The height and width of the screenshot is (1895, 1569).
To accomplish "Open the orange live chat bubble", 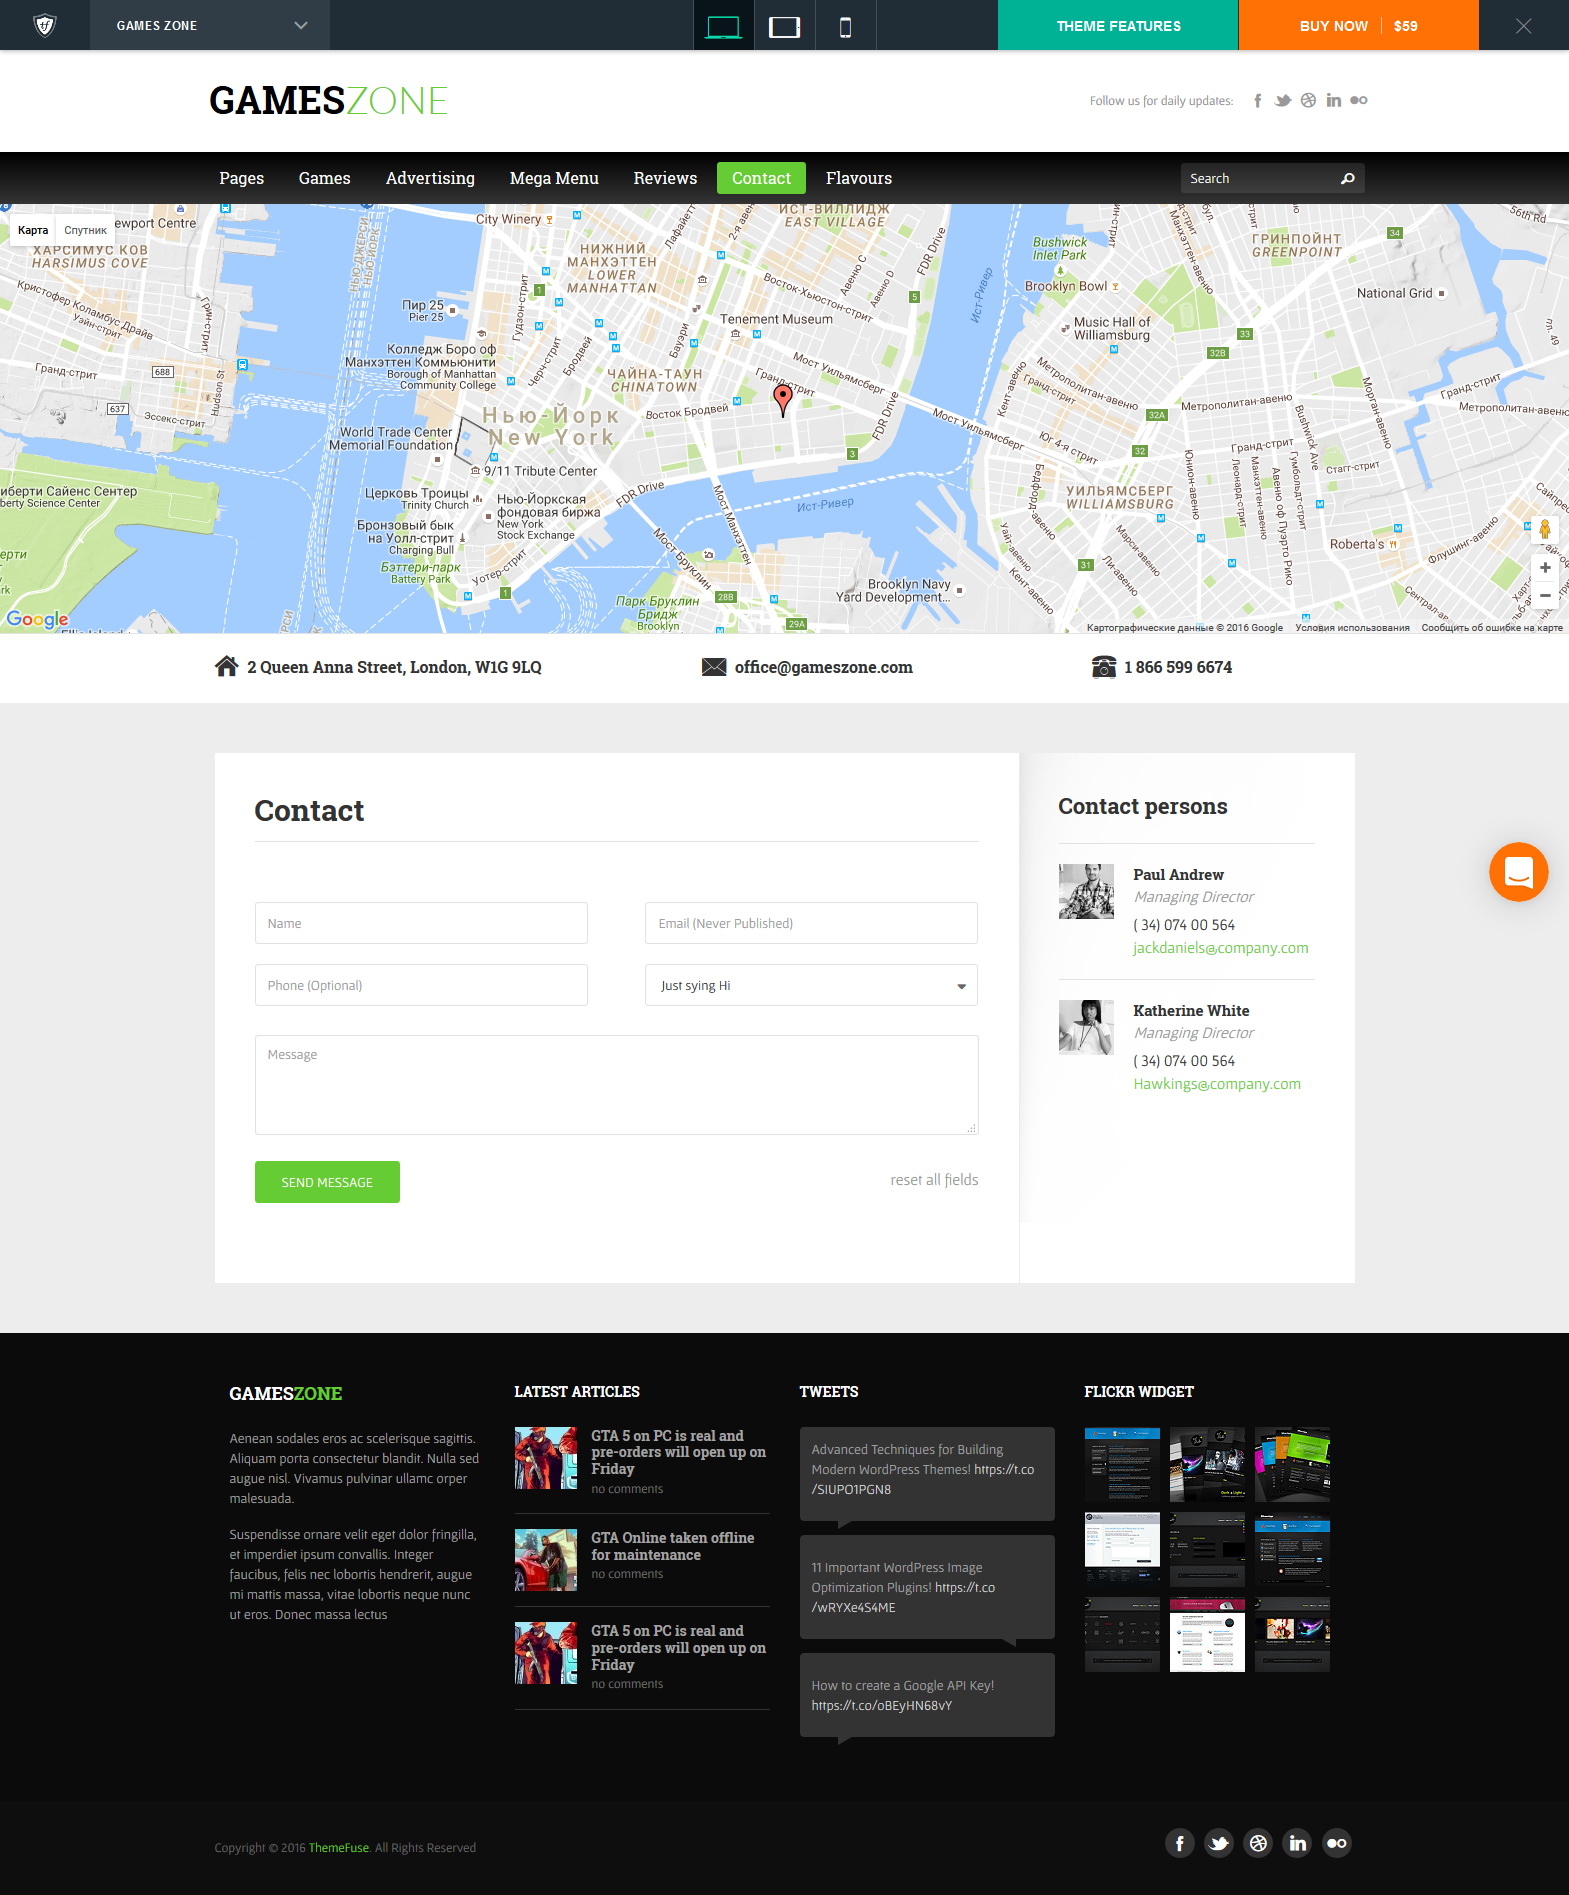I will 1518,872.
